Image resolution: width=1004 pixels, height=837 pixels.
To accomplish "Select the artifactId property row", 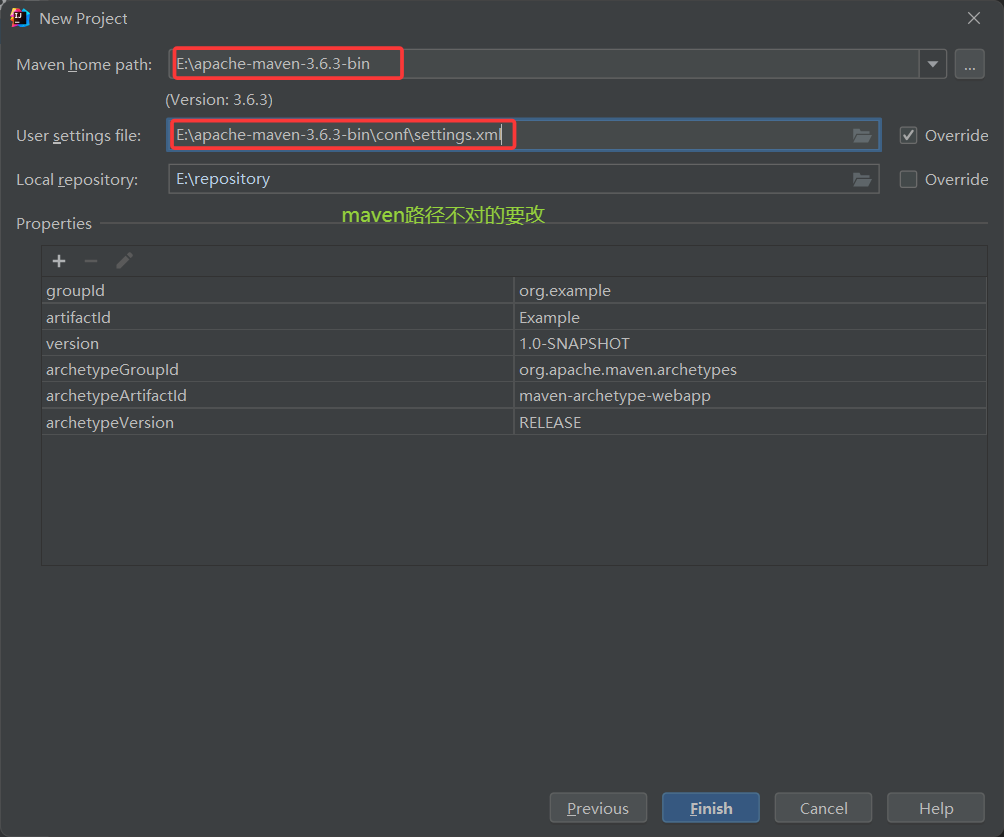I will (514, 317).
